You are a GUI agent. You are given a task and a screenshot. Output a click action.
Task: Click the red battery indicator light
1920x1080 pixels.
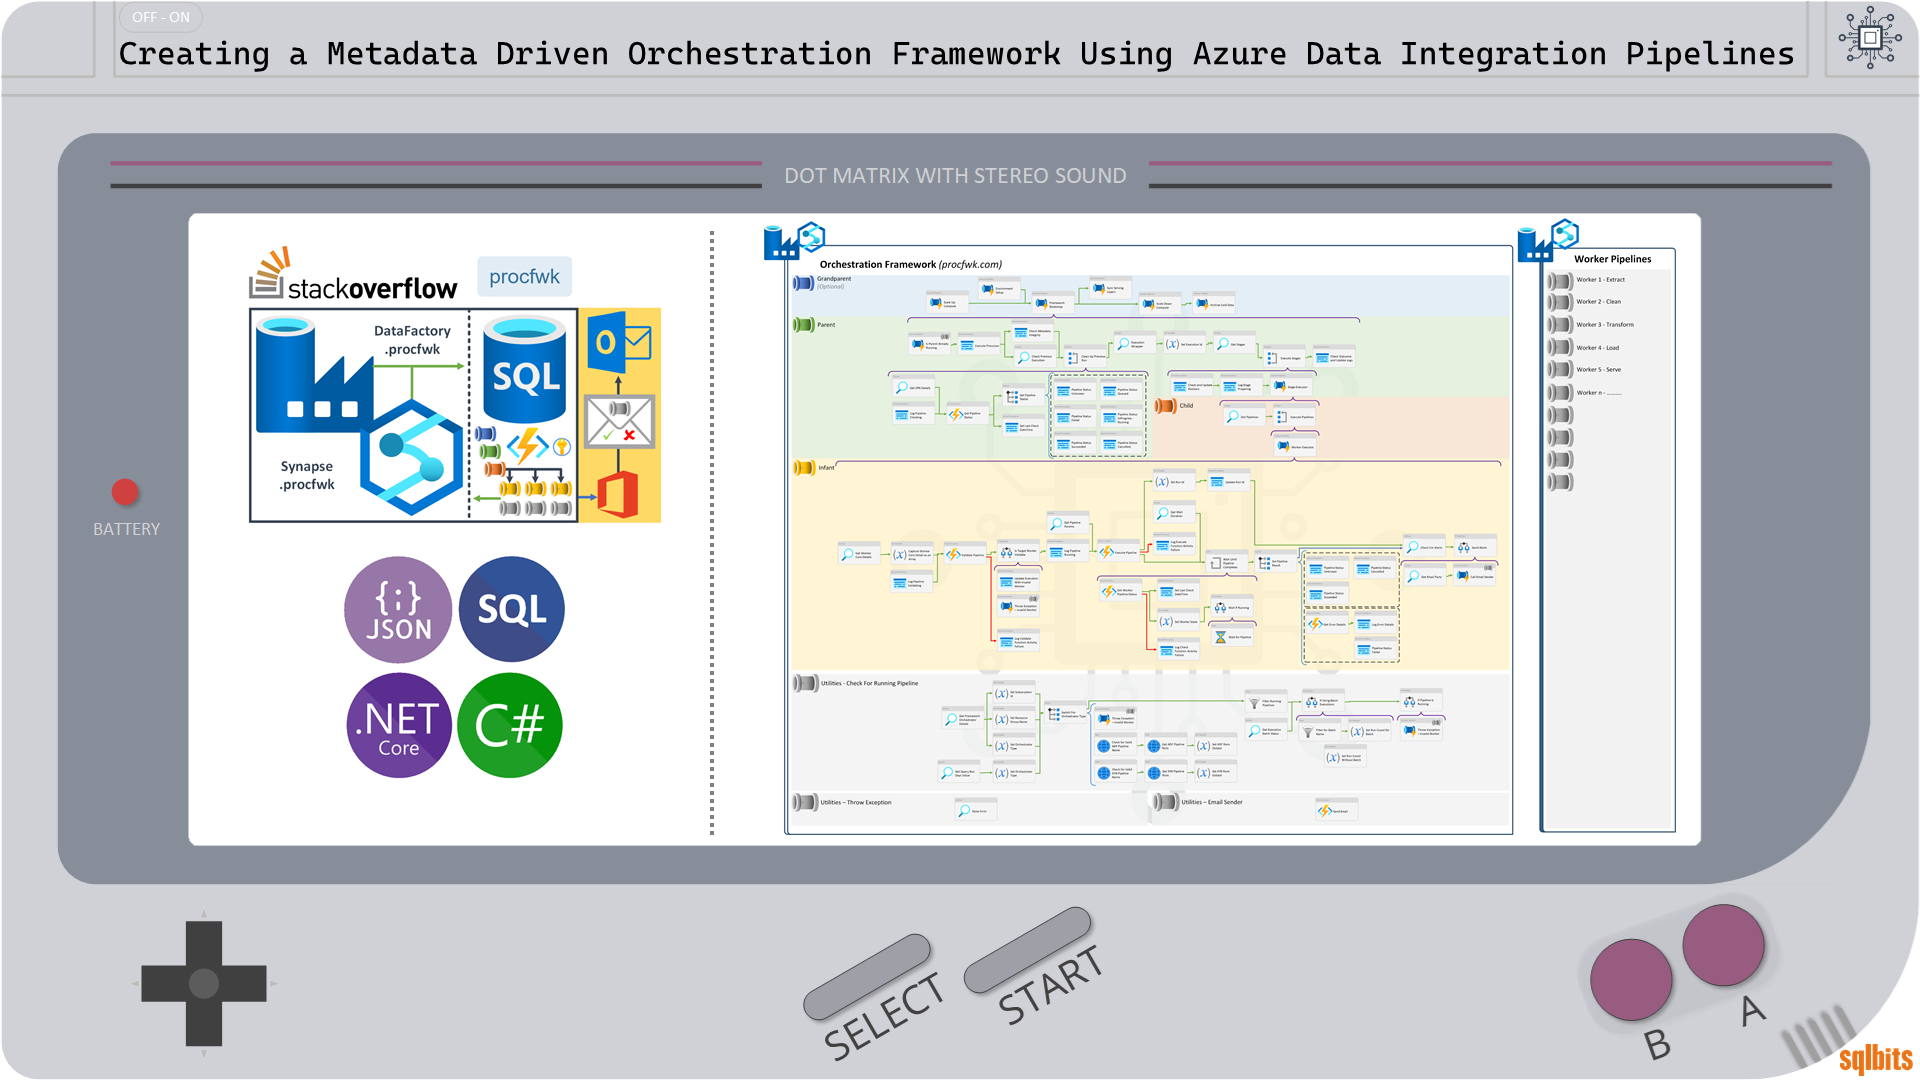point(125,492)
